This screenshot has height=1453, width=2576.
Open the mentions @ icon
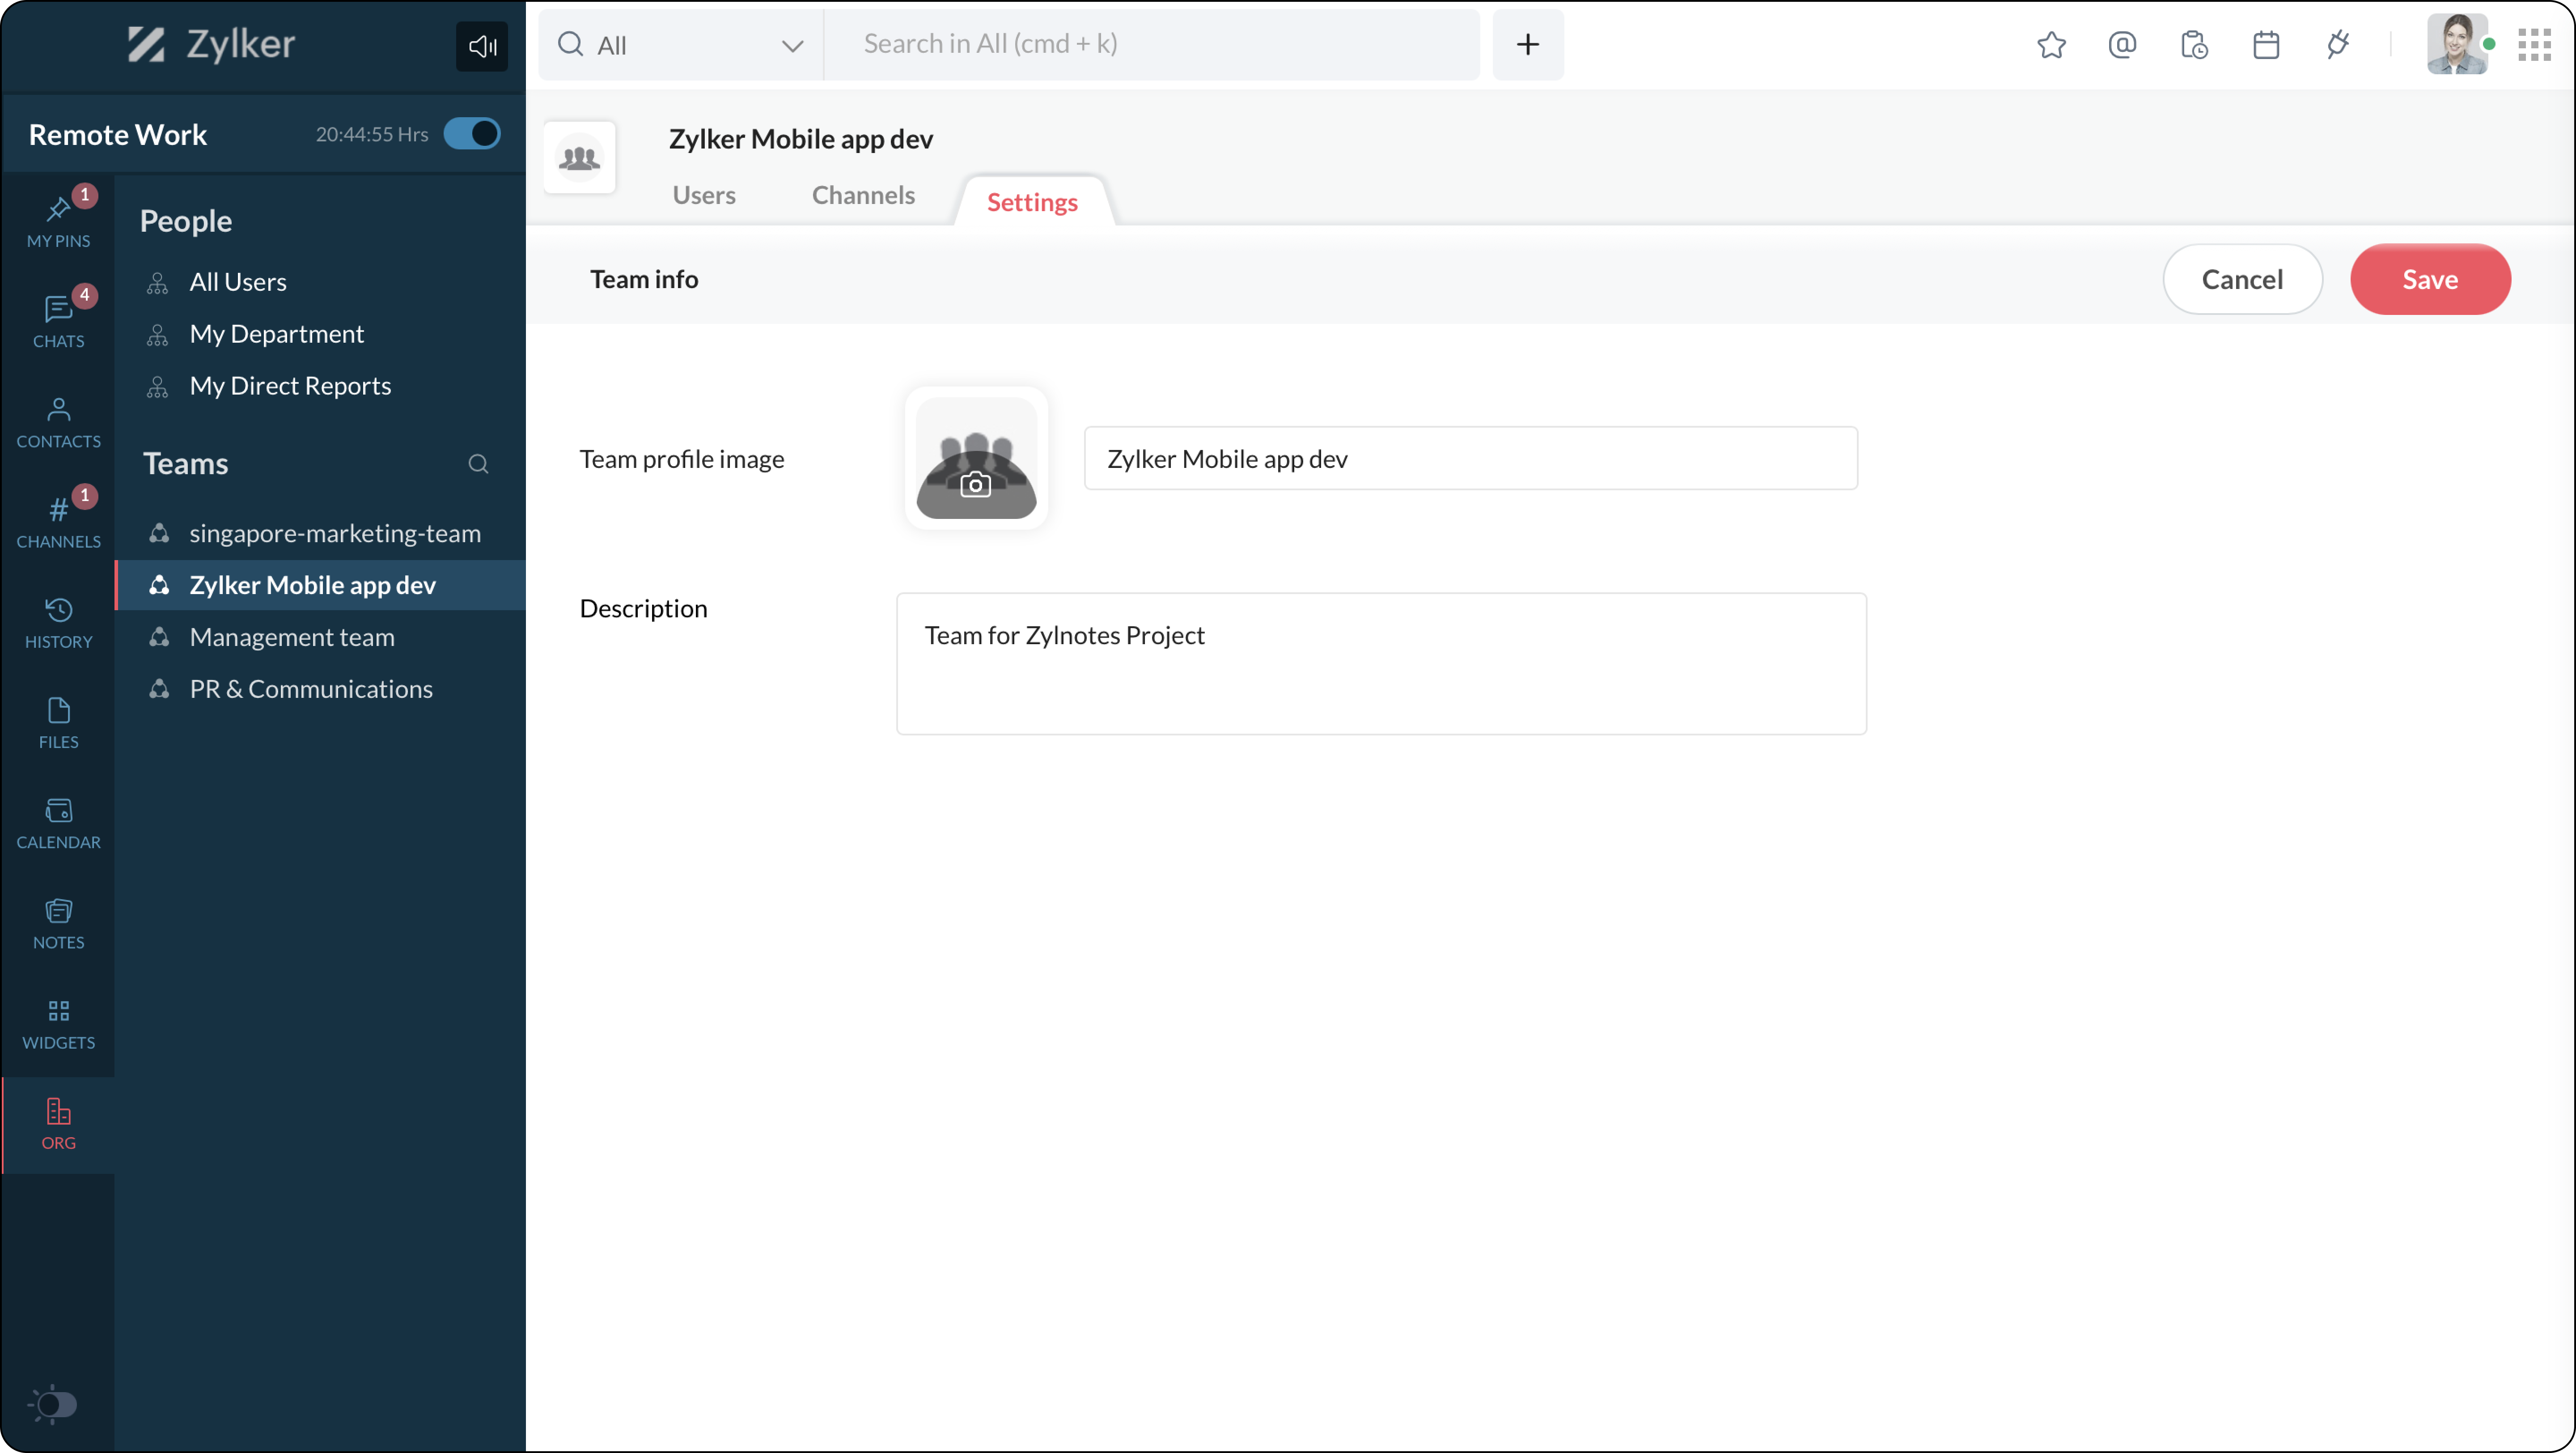pyautogui.click(x=2122, y=45)
